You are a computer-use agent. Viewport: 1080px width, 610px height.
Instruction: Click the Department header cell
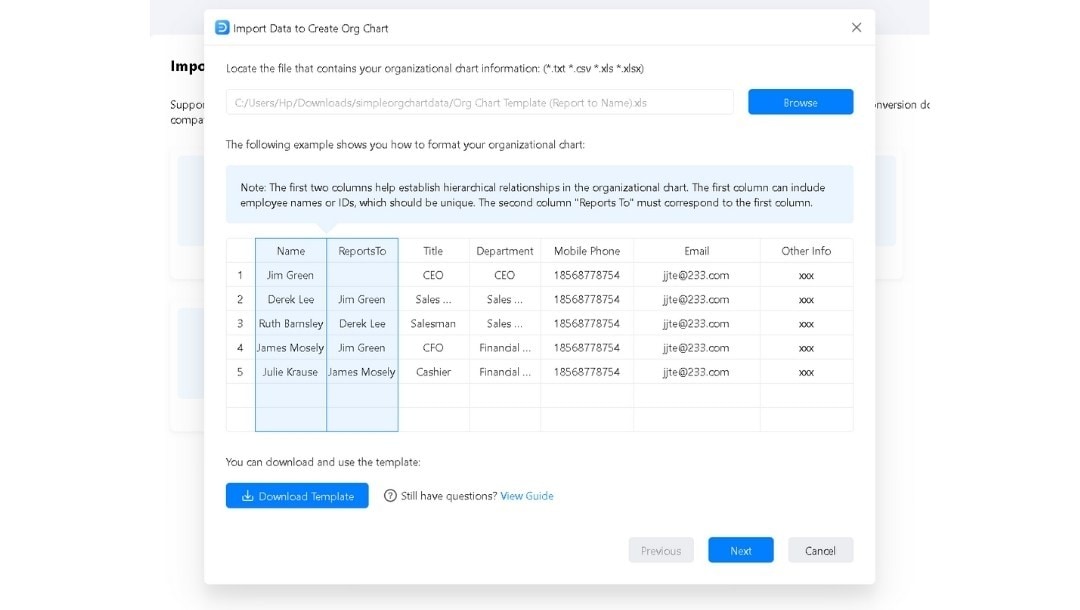click(x=505, y=250)
